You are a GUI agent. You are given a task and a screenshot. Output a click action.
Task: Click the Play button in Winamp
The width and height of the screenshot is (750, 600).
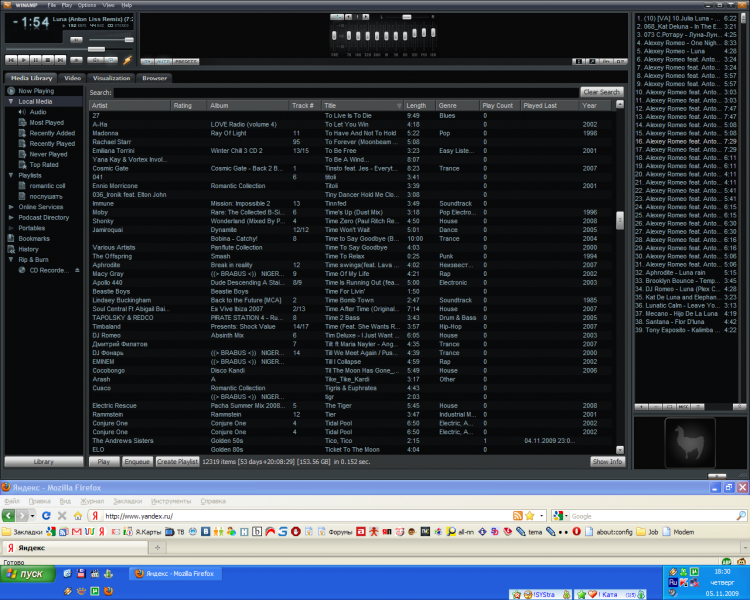[x=23, y=60]
